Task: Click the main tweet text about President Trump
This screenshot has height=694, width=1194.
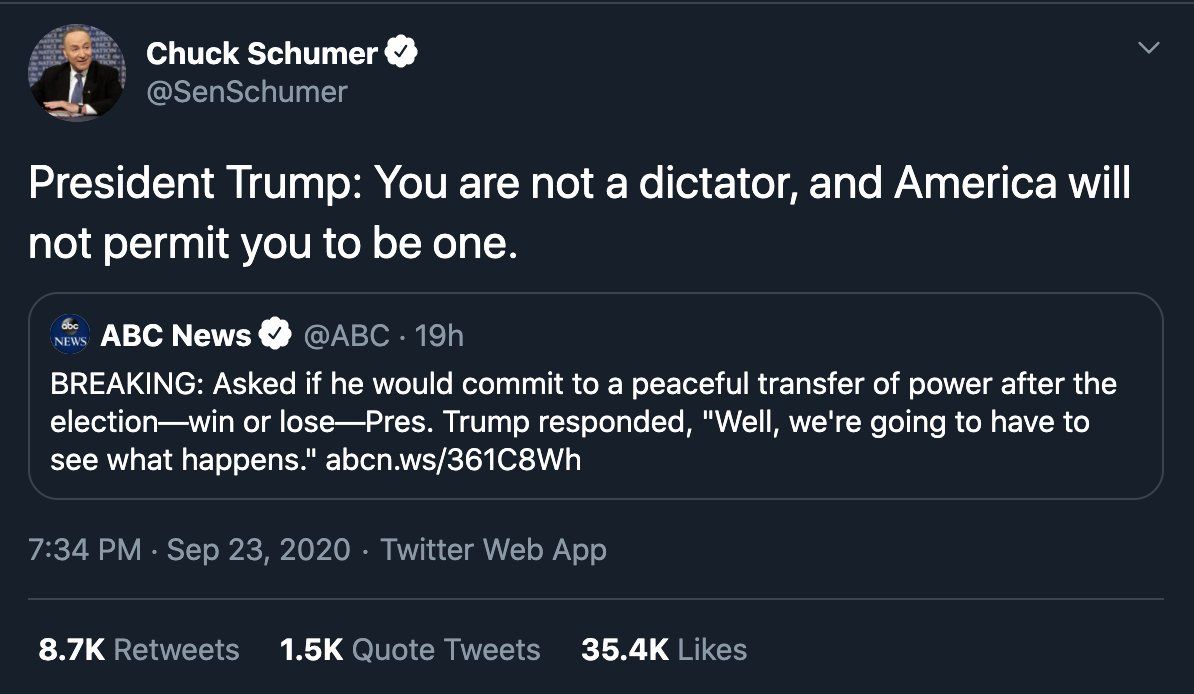Action: pos(580,212)
